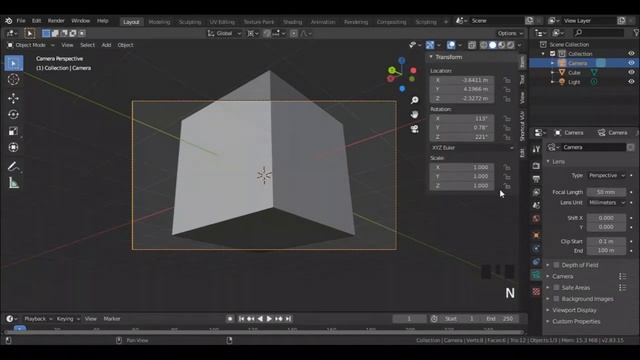Open the Output properties tab icon
This screenshot has height=360, width=640.
(536, 179)
